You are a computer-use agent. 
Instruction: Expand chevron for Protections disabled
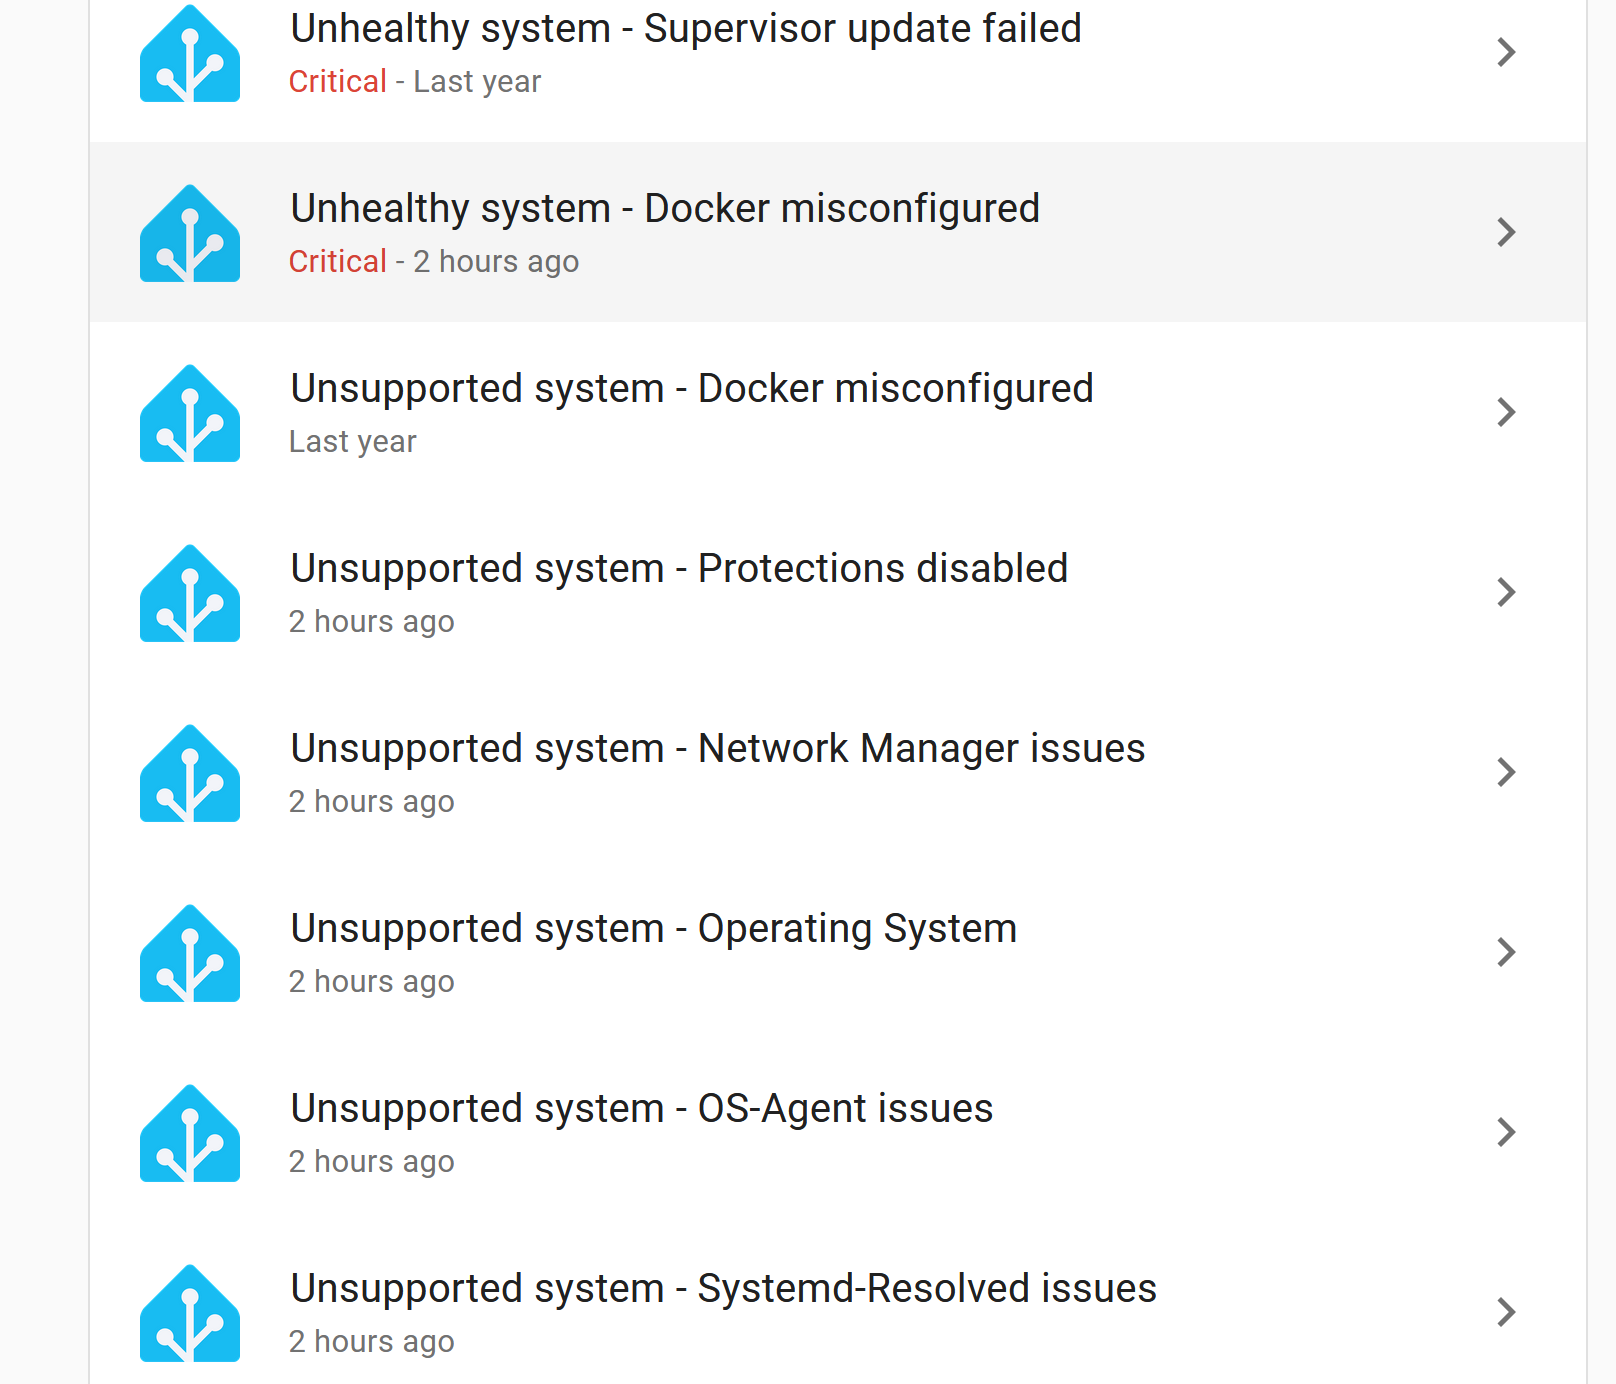tap(1506, 592)
